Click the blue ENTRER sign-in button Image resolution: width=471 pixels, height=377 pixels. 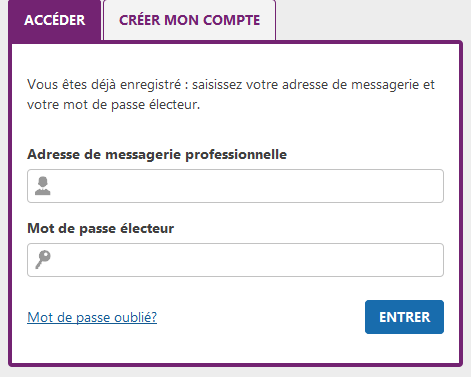404,317
